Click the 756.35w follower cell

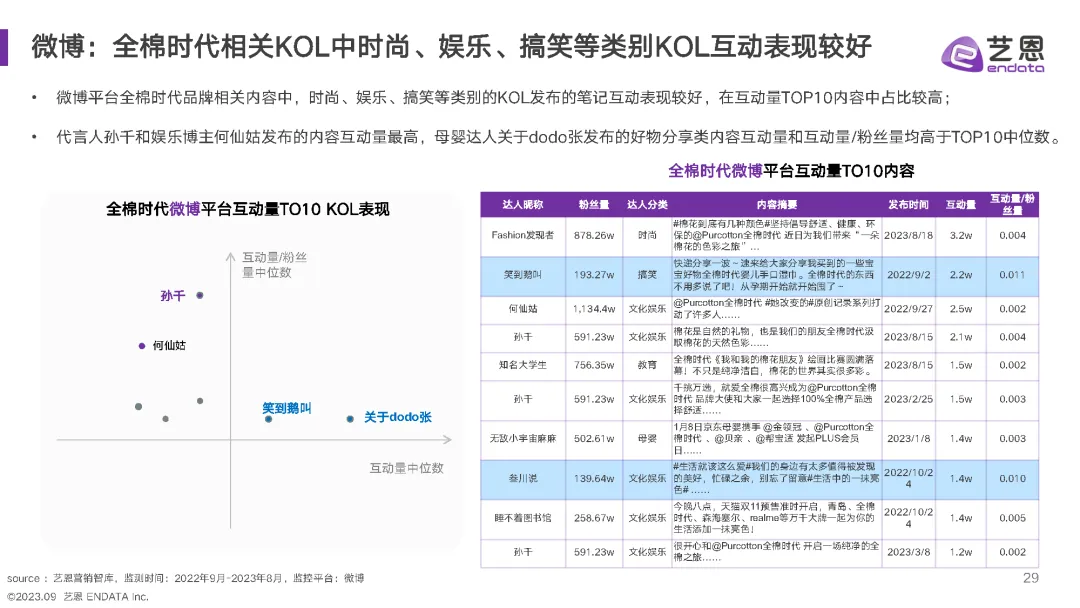pos(594,366)
